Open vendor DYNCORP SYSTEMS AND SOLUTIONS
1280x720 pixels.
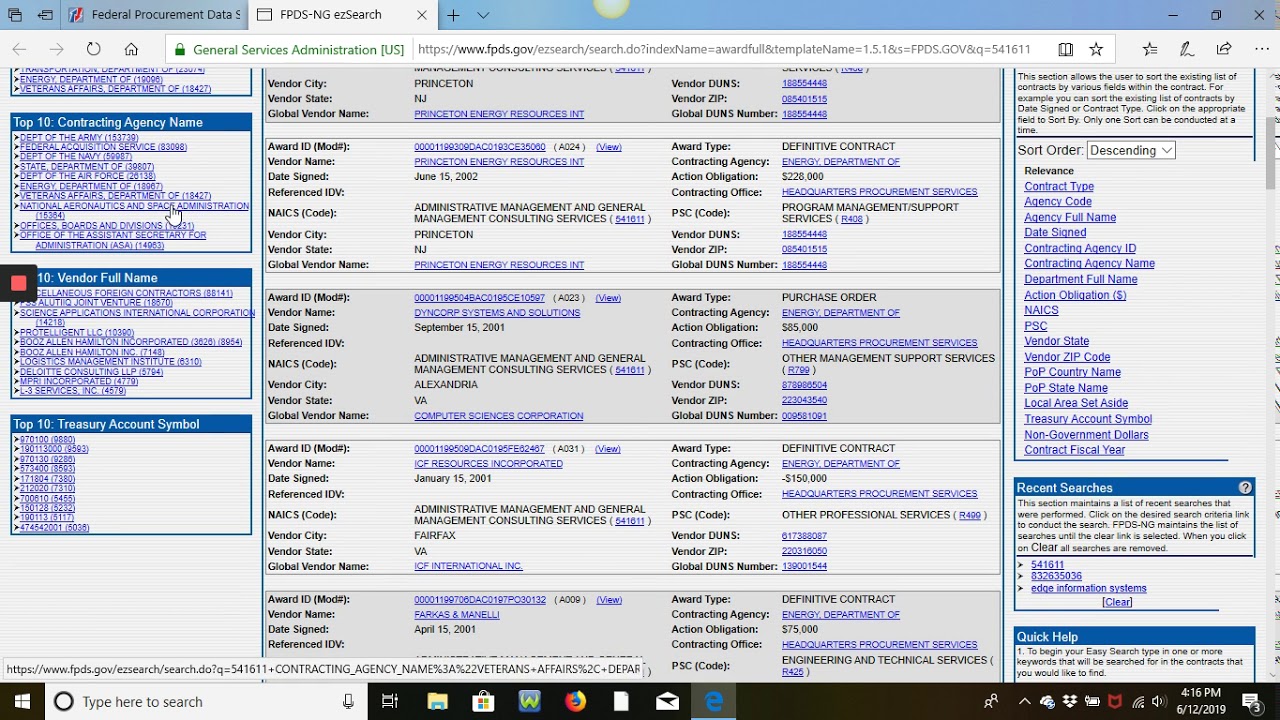point(497,313)
